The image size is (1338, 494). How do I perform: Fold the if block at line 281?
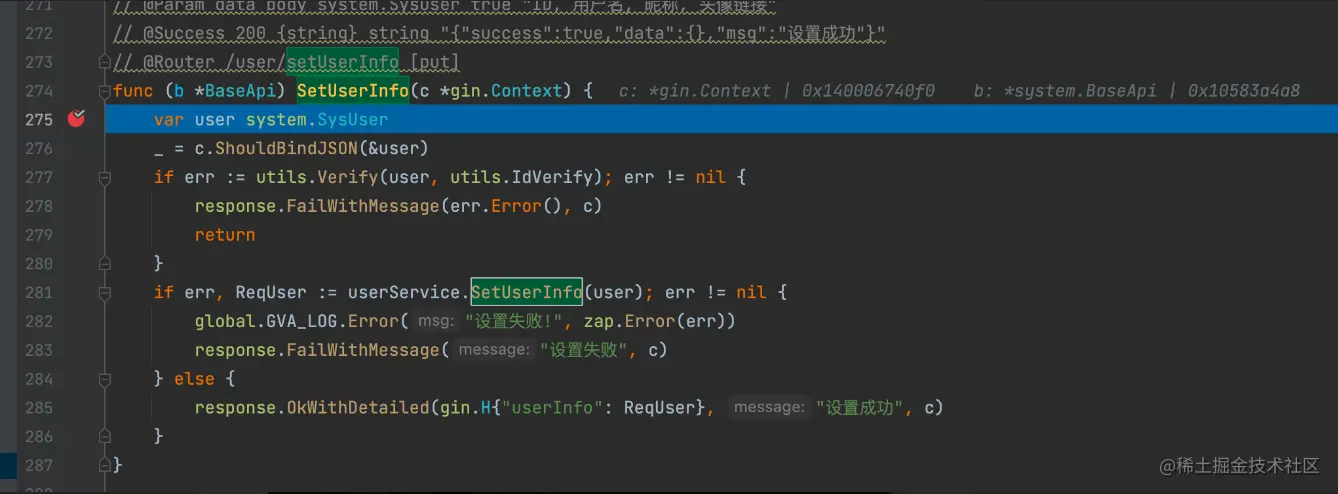pos(105,292)
